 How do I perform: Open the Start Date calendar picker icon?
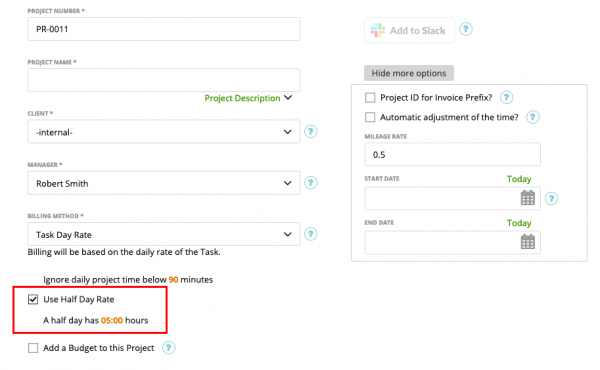coord(528,198)
